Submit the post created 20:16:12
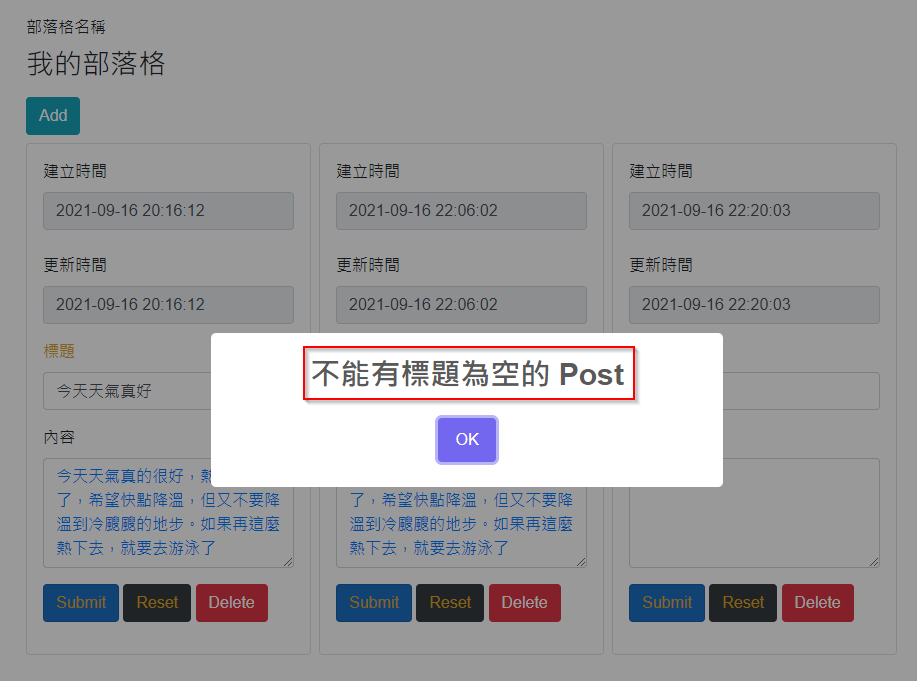Image resolution: width=917 pixels, height=681 pixels. (x=81, y=603)
